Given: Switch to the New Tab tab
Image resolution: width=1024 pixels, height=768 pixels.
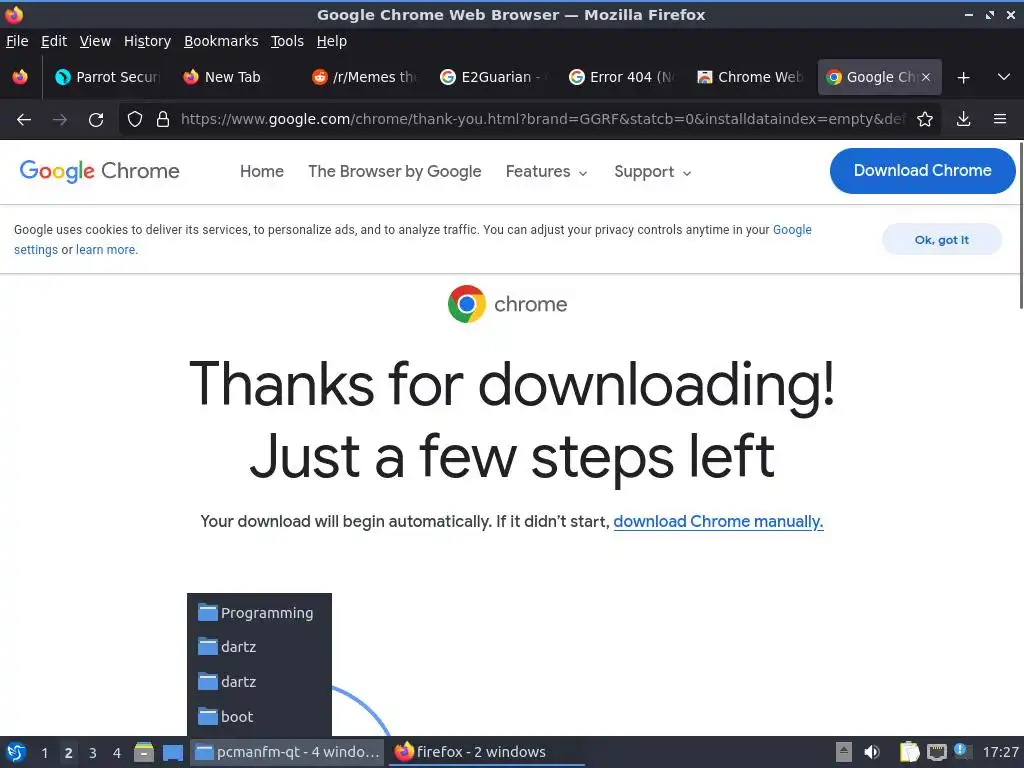Looking at the screenshot, I should pyautogui.click(x=235, y=77).
